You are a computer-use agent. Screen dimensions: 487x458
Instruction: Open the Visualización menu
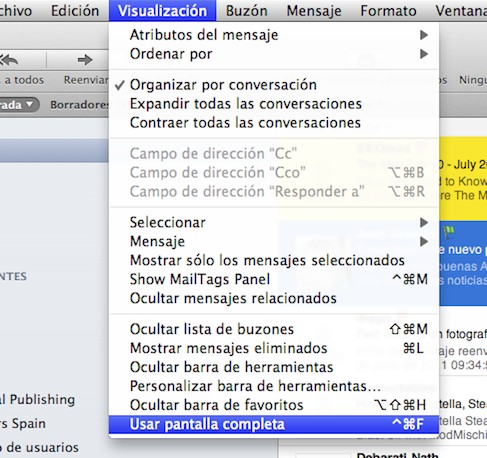[162, 11]
